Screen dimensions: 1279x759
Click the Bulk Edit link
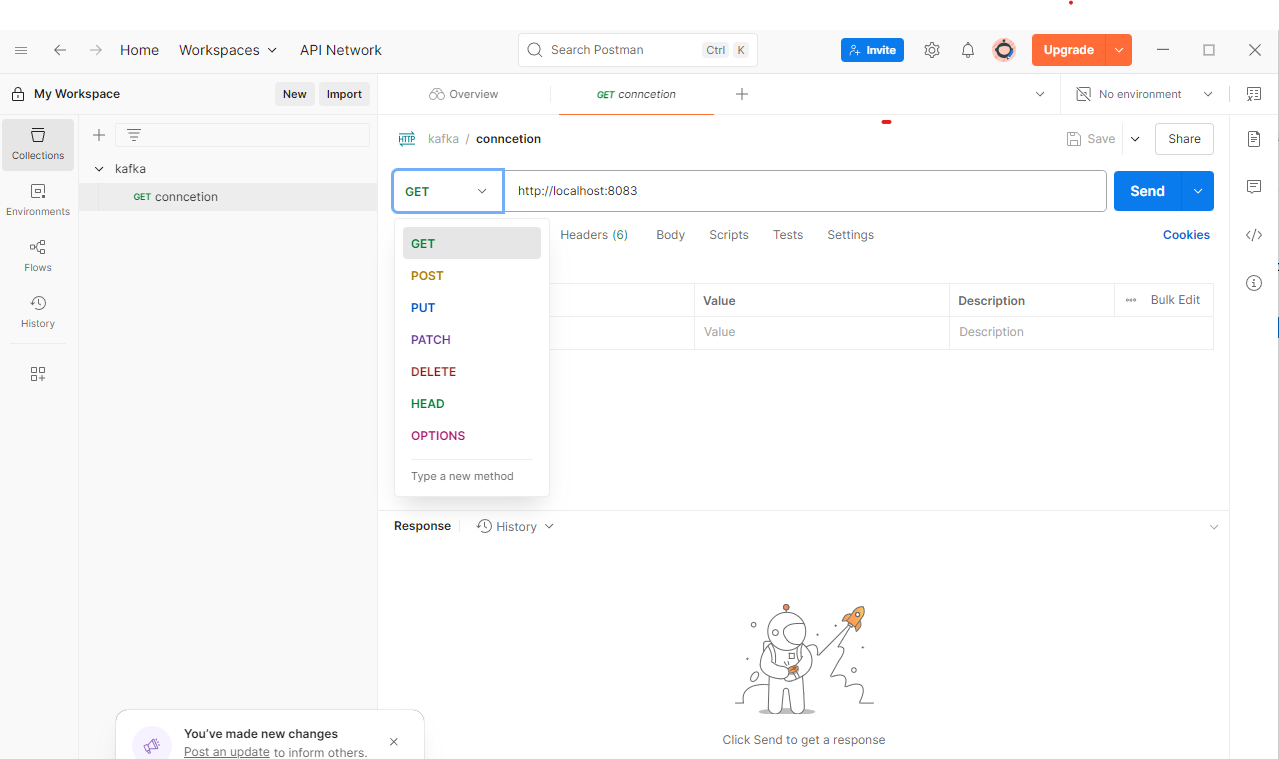click(1175, 300)
